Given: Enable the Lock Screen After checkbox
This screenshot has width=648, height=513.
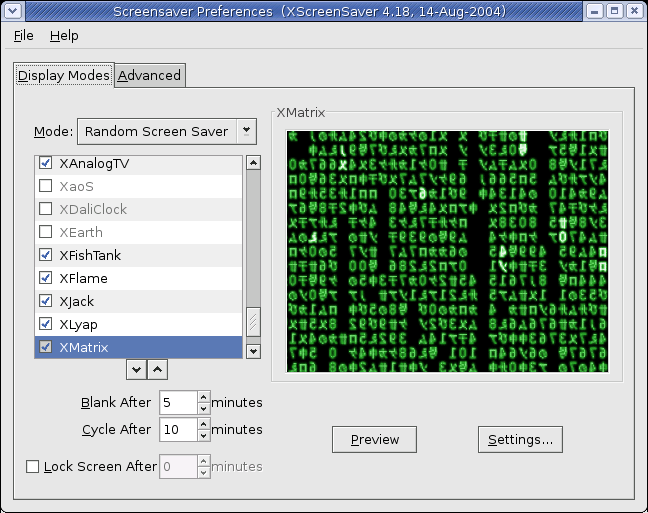Looking at the screenshot, I should point(33,466).
